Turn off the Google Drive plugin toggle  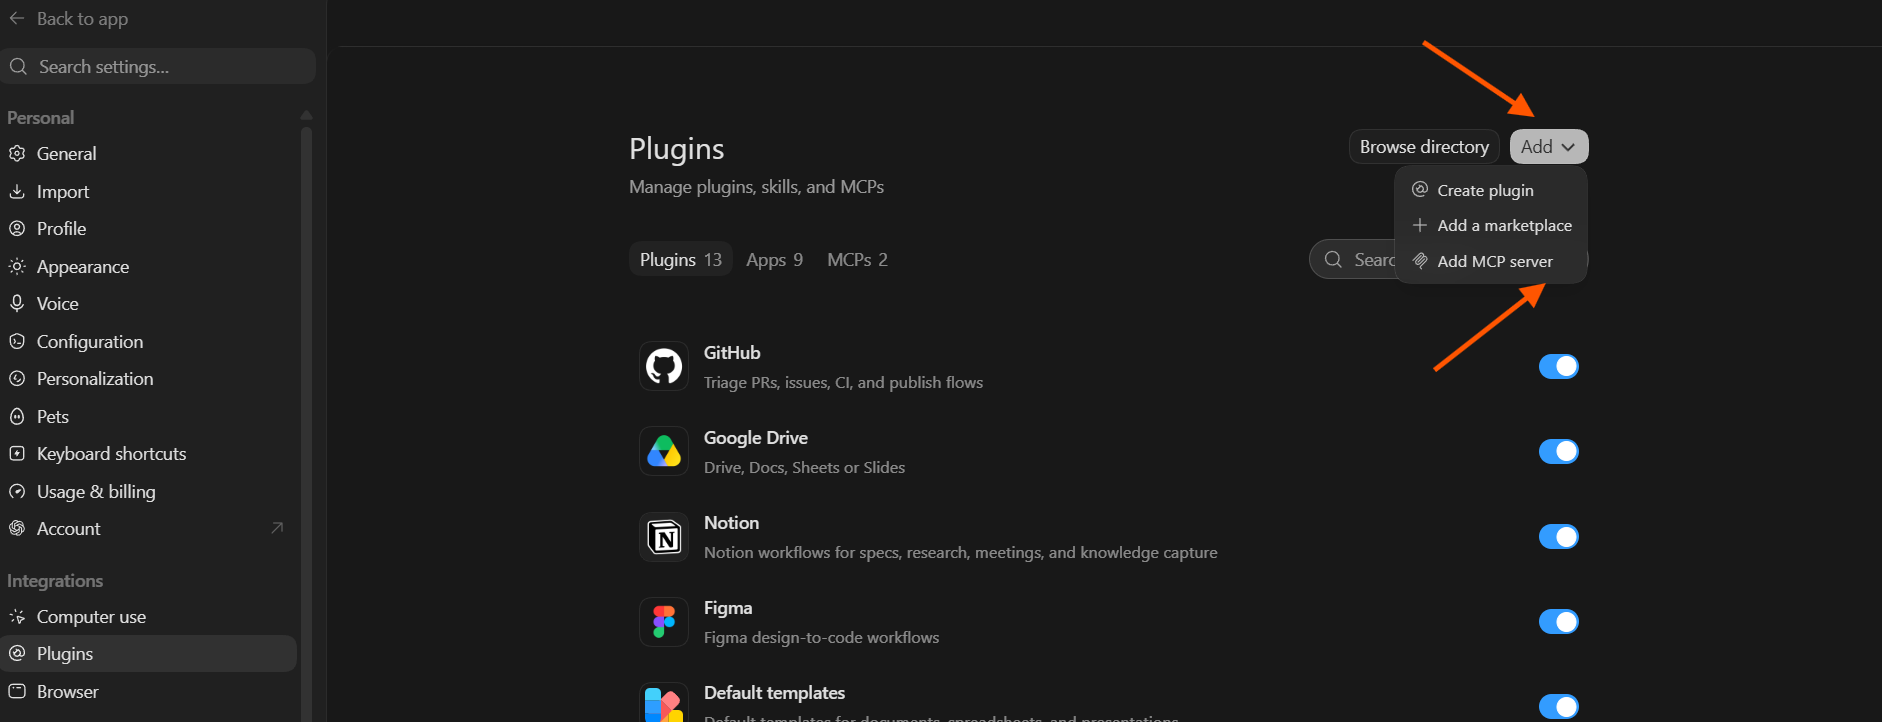1558,451
